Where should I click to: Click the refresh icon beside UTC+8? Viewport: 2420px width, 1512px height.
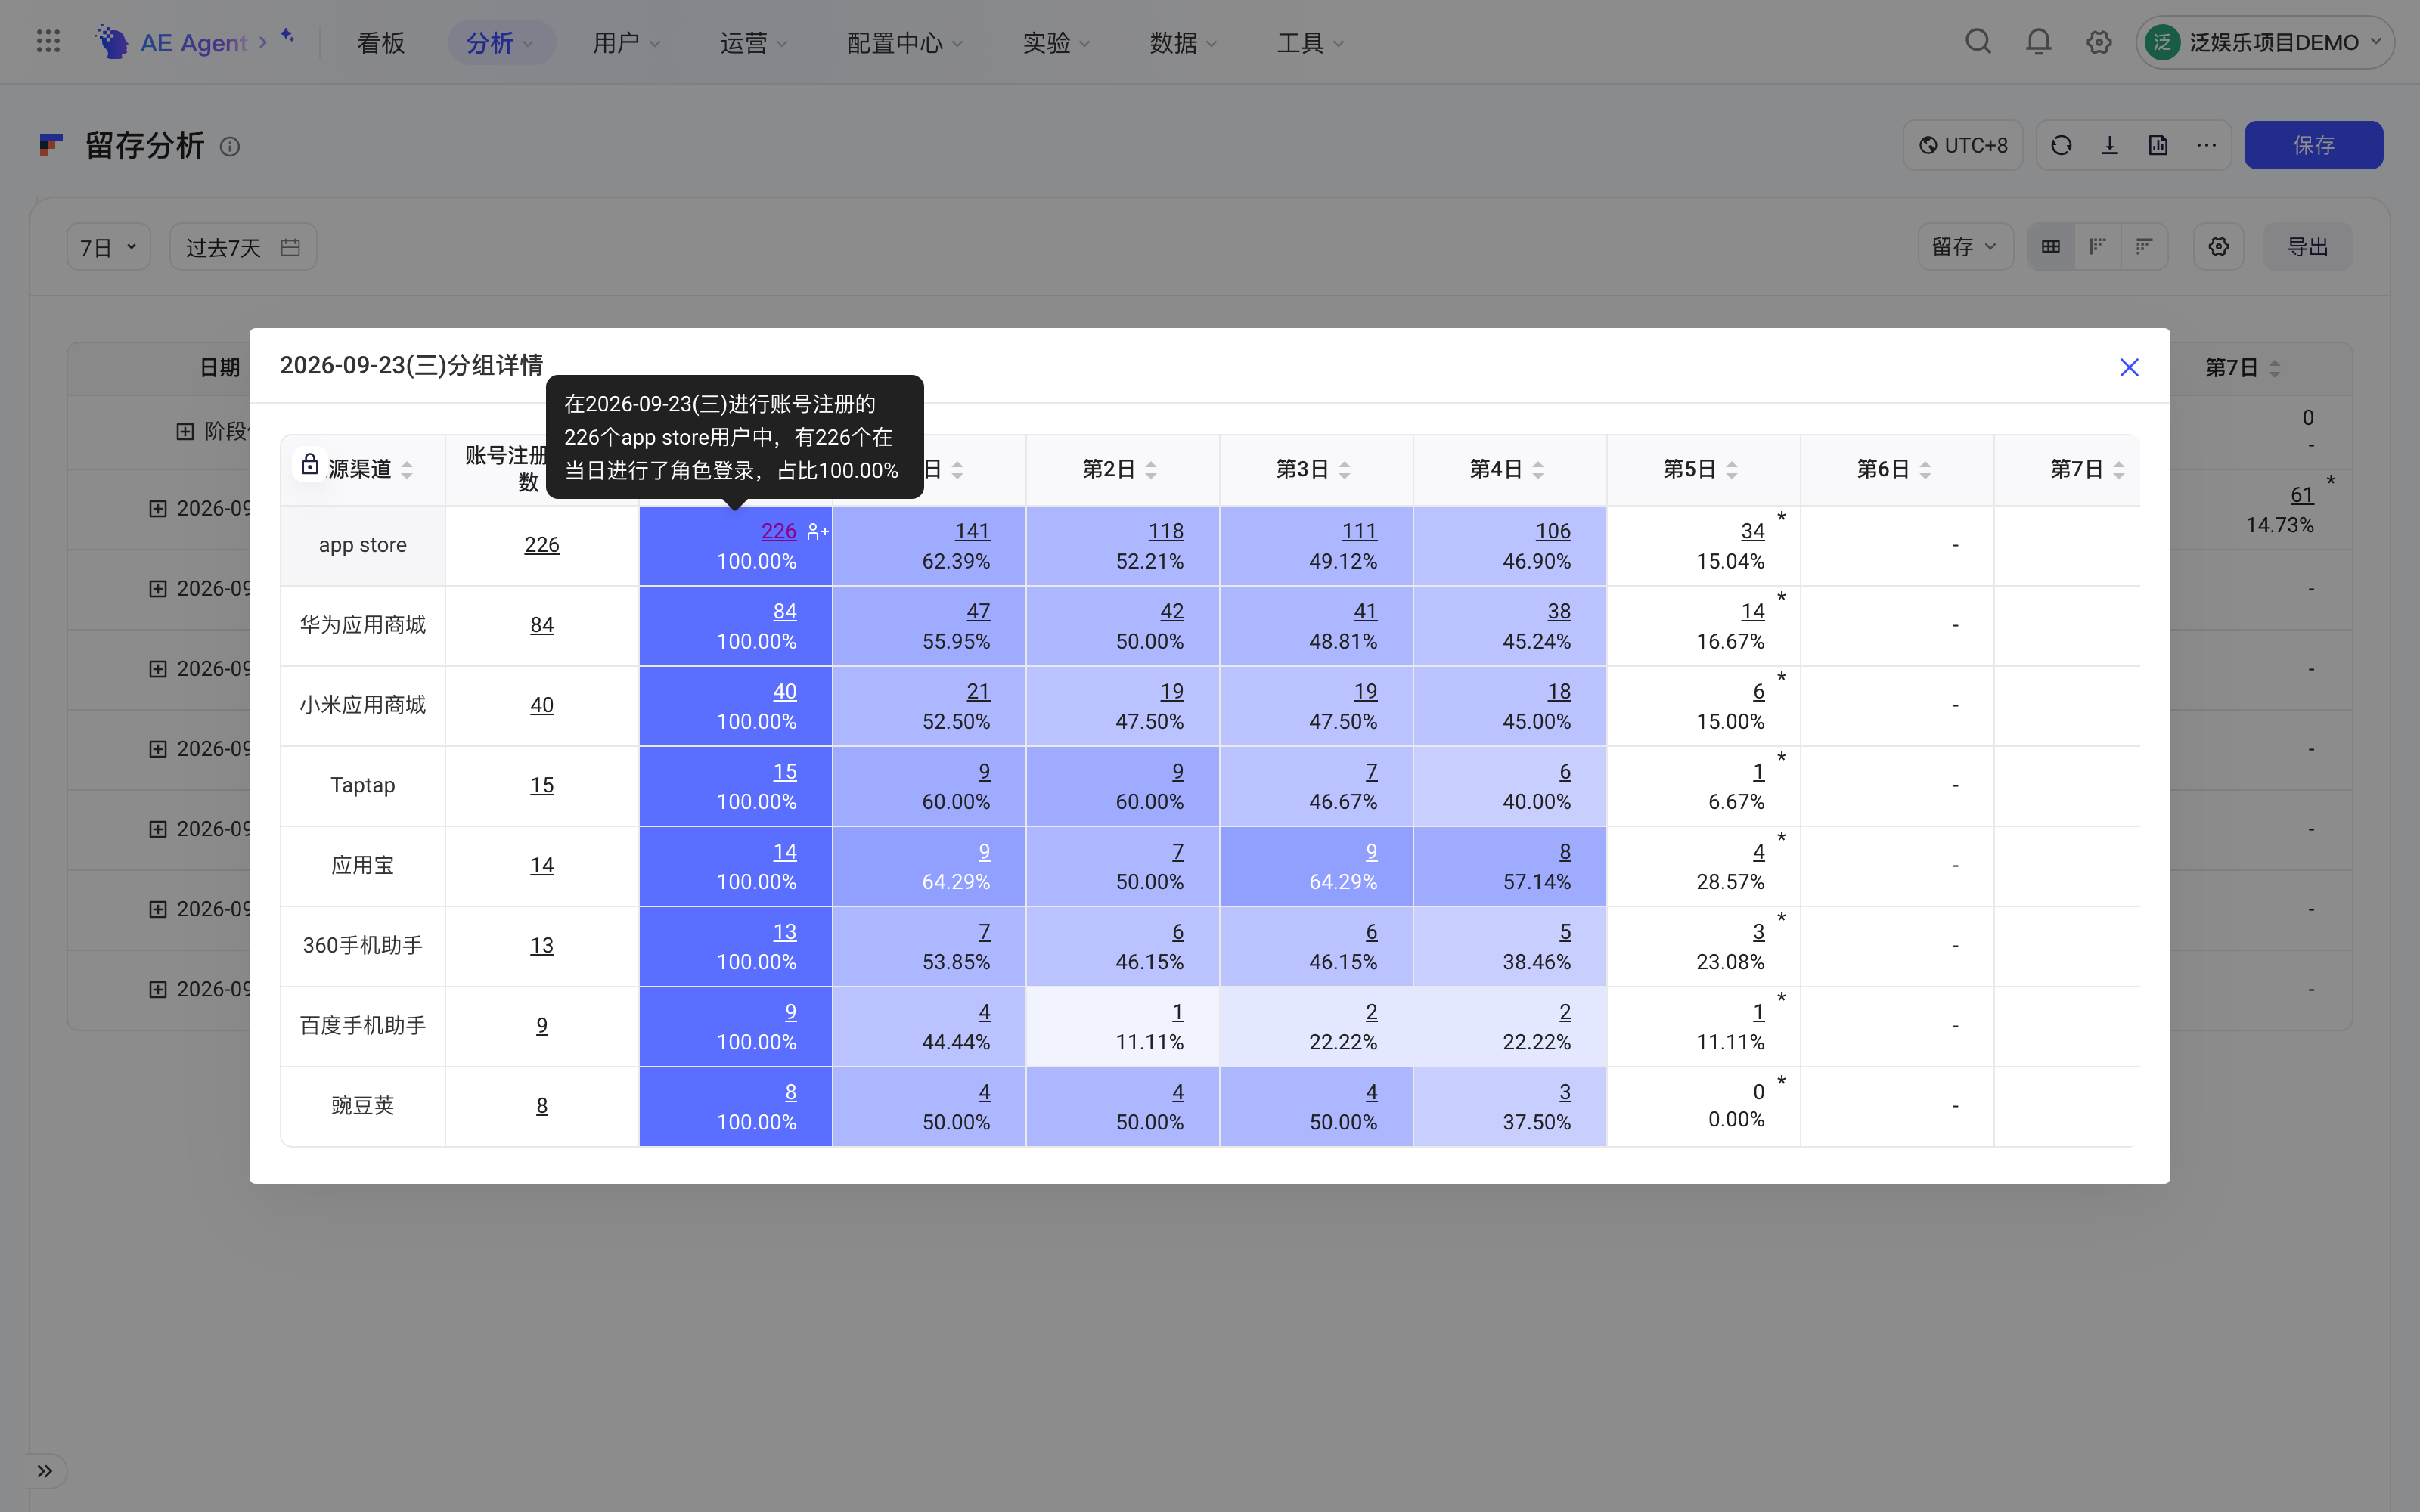[x=2061, y=146]
